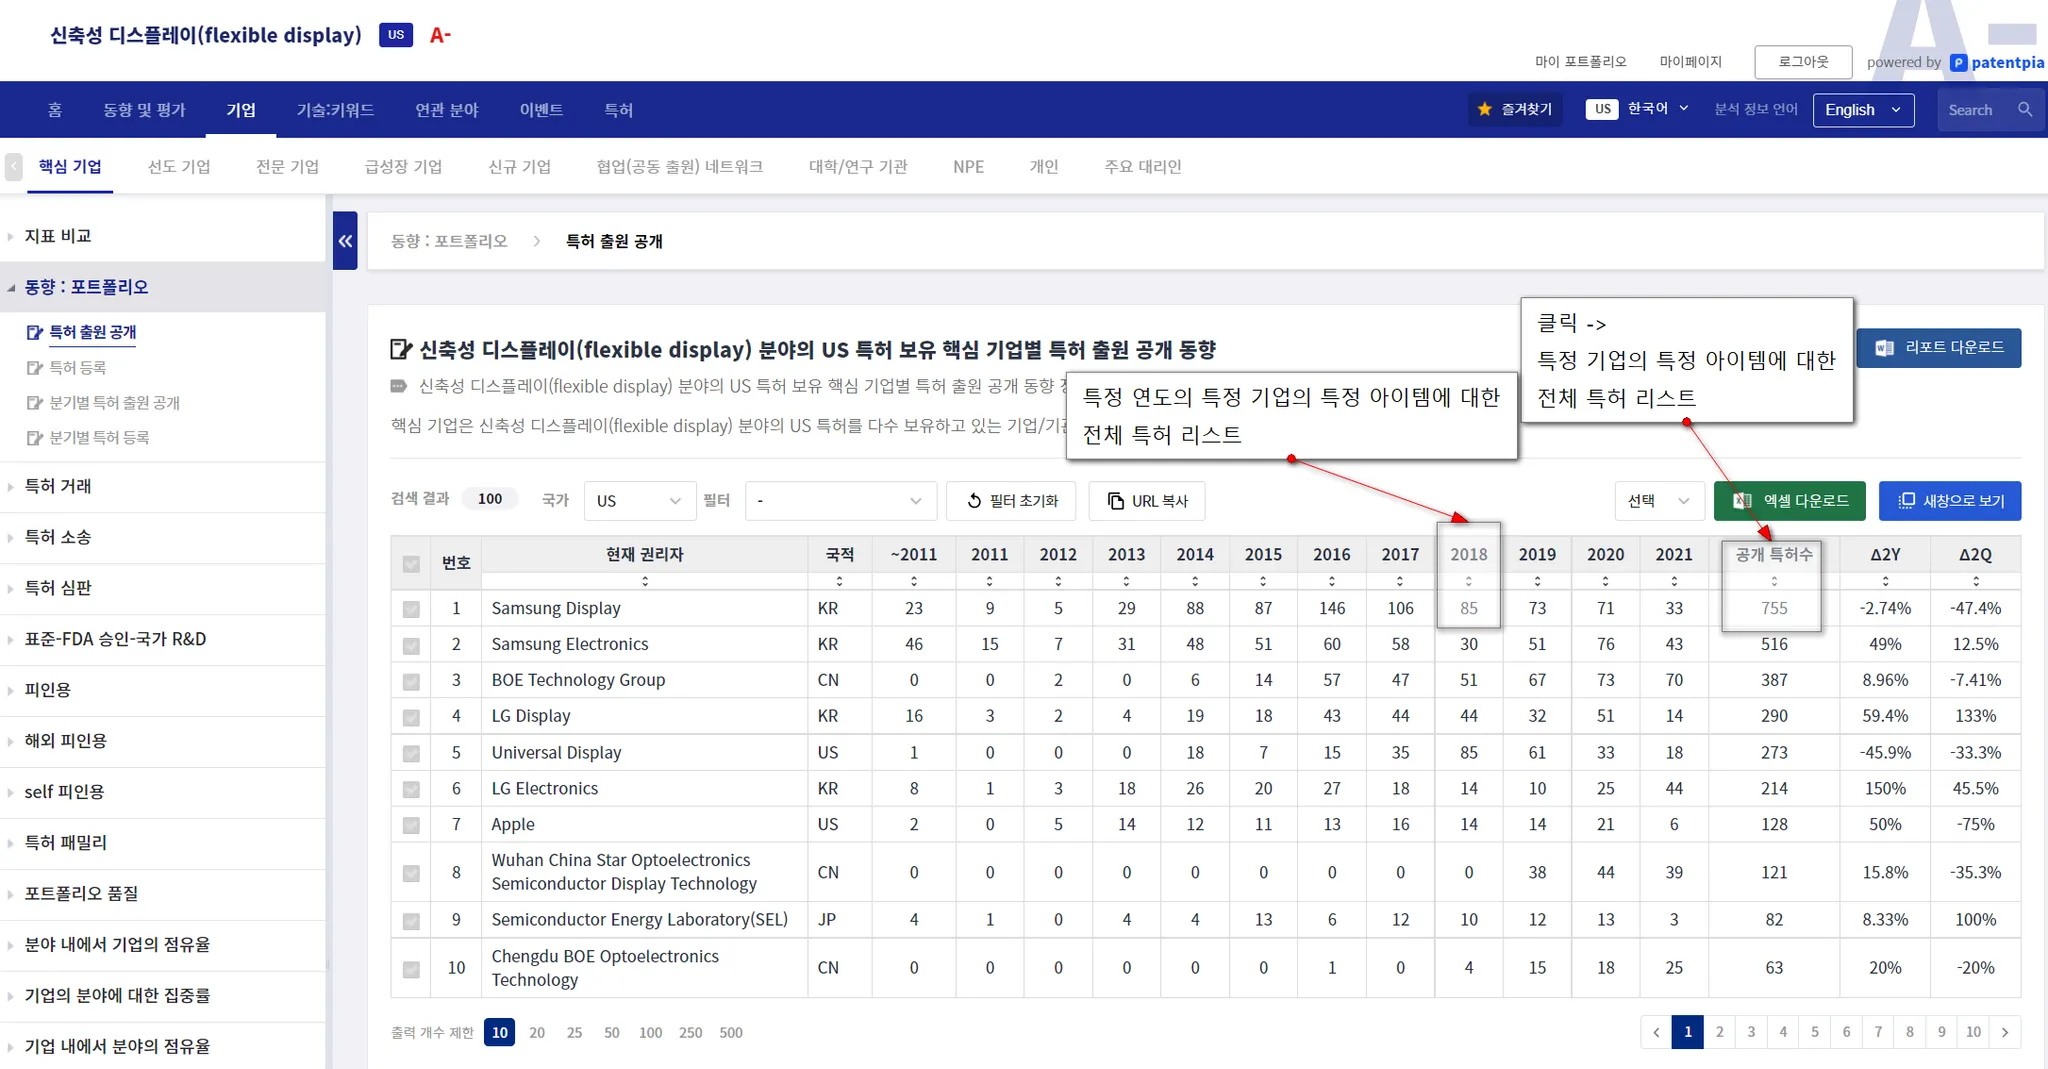Toggle the checkbox for Samsung Electronics row
2048x1069 pixels.
coord(411,646)
